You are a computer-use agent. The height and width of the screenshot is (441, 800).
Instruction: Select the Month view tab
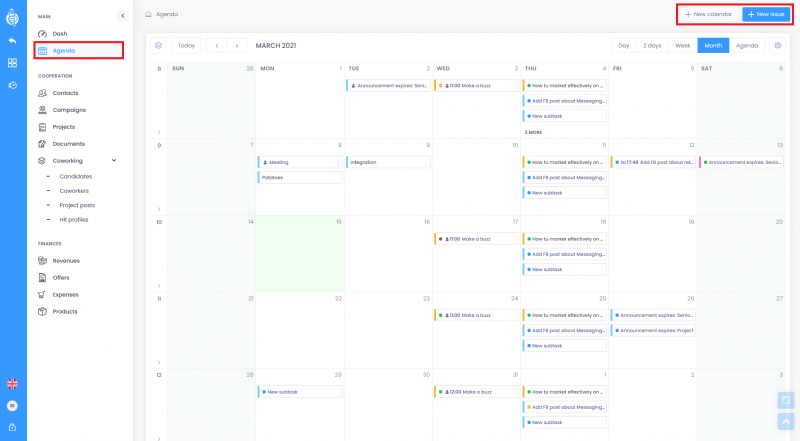713,45
